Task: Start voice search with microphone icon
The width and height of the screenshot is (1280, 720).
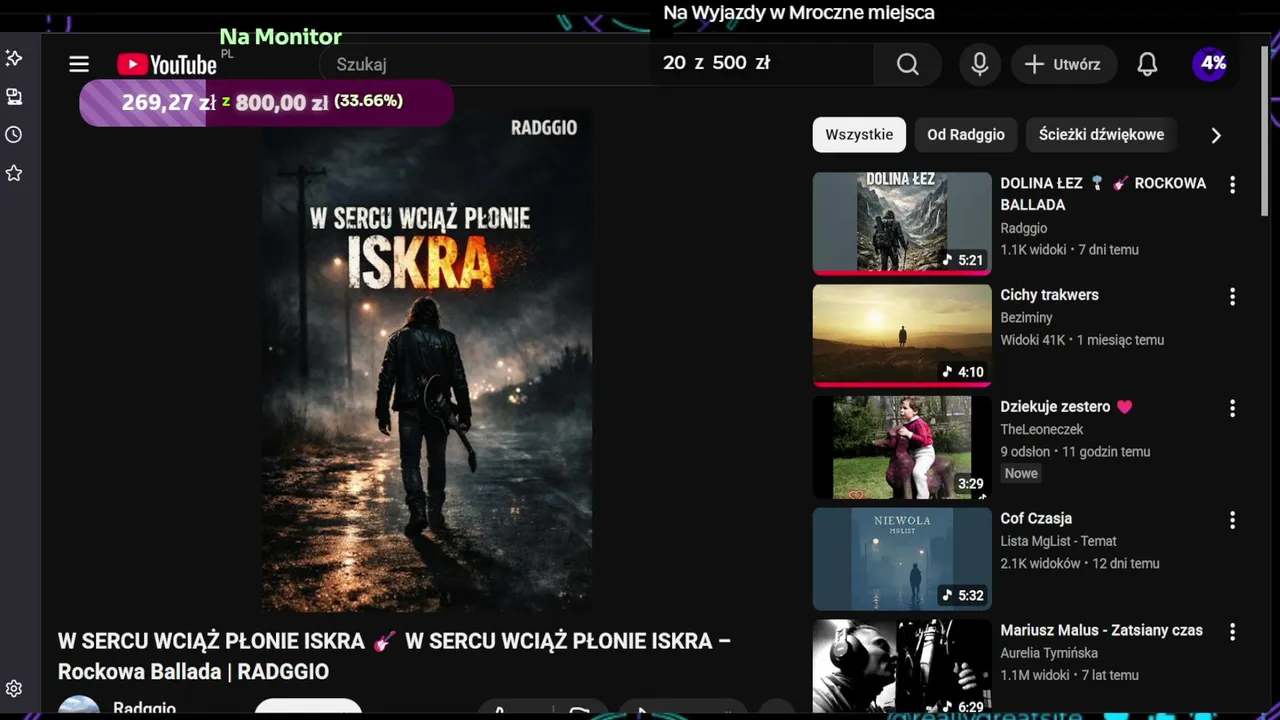Action: pyautogui.click(x=980, y=64)
